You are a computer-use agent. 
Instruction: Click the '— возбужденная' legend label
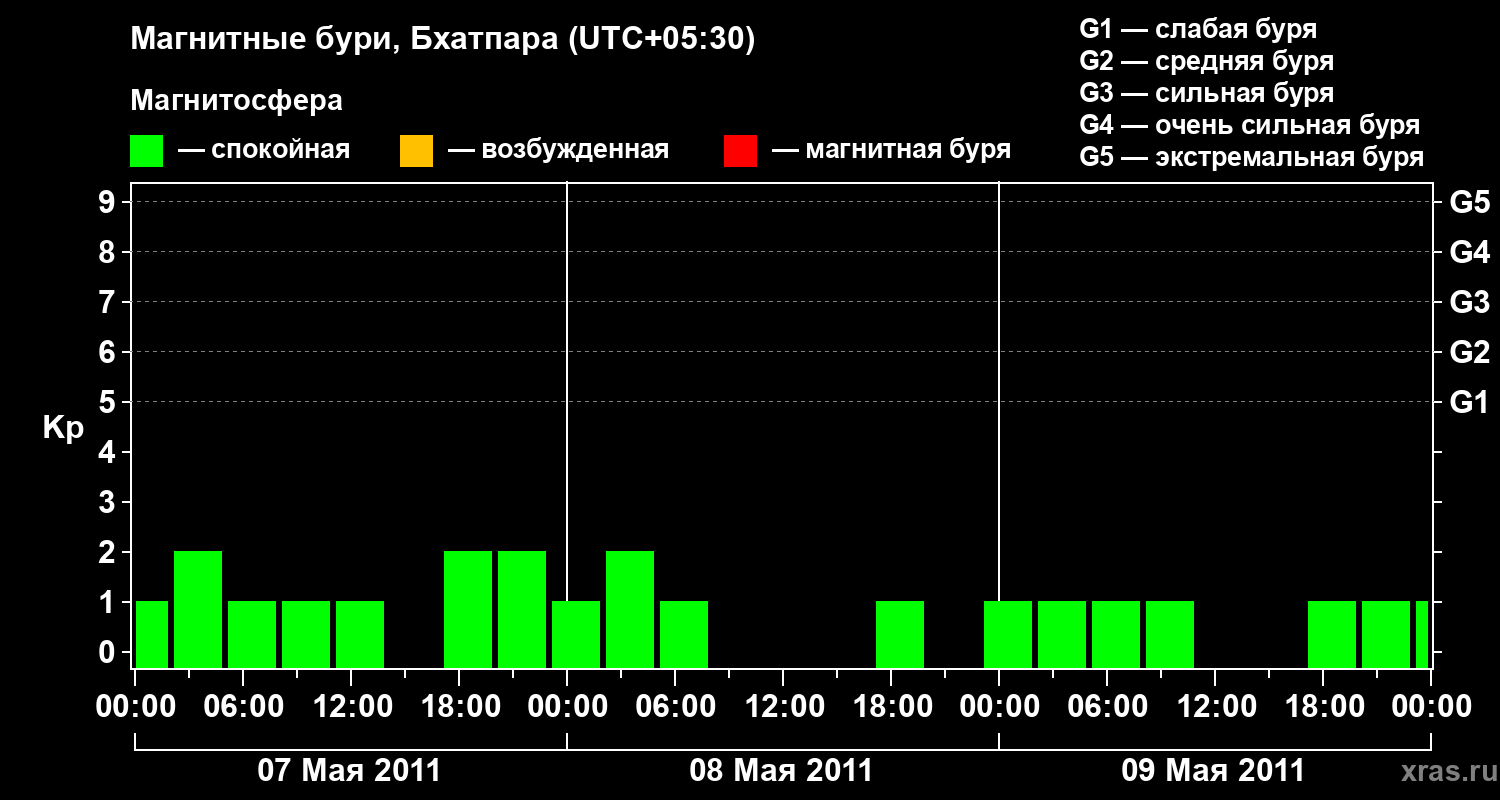[x=558, y=150]
